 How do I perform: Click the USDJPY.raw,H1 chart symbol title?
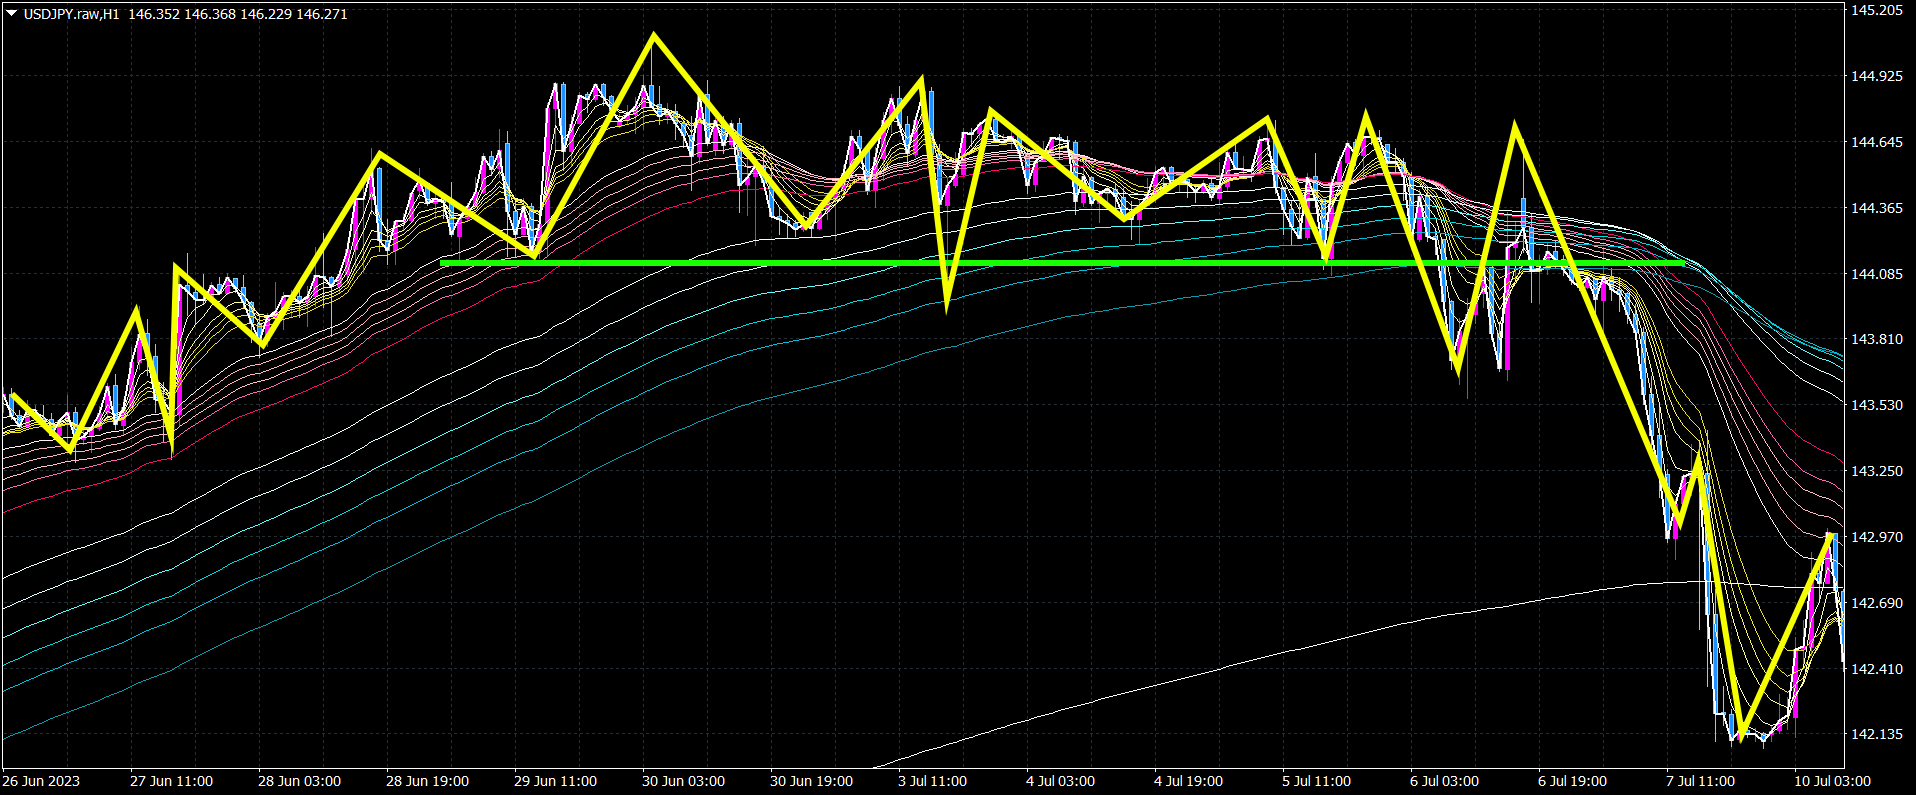[71, 14]
